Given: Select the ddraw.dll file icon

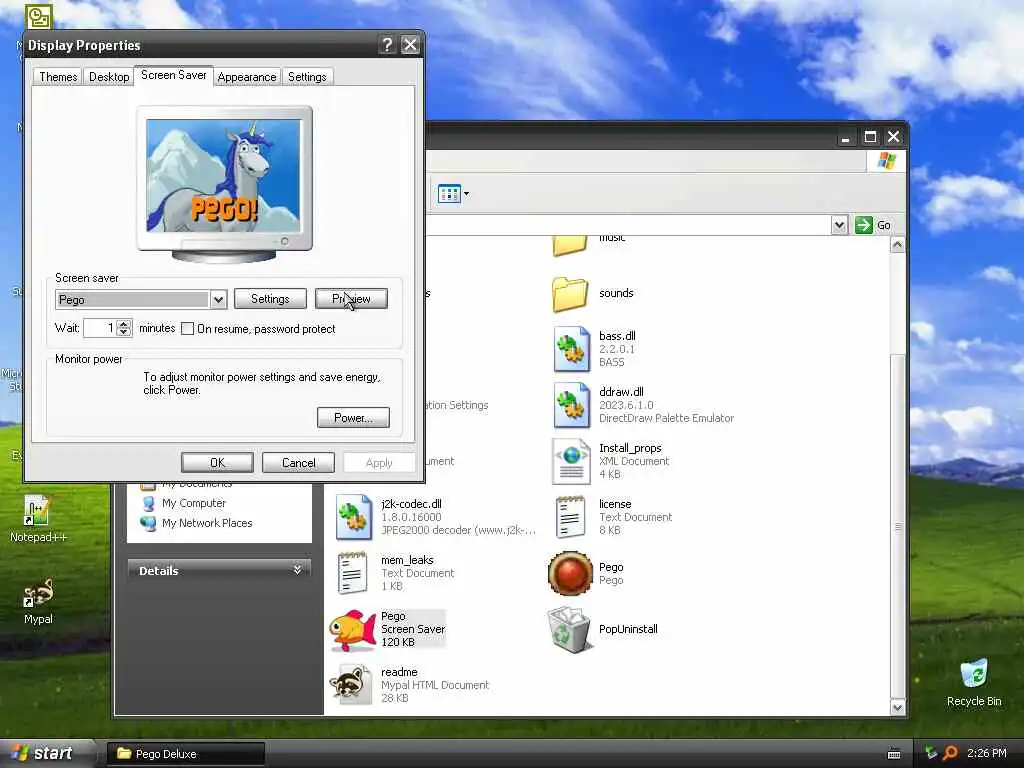Looking at the screenshot, I should pyautogui.click(x=571, y=405).
